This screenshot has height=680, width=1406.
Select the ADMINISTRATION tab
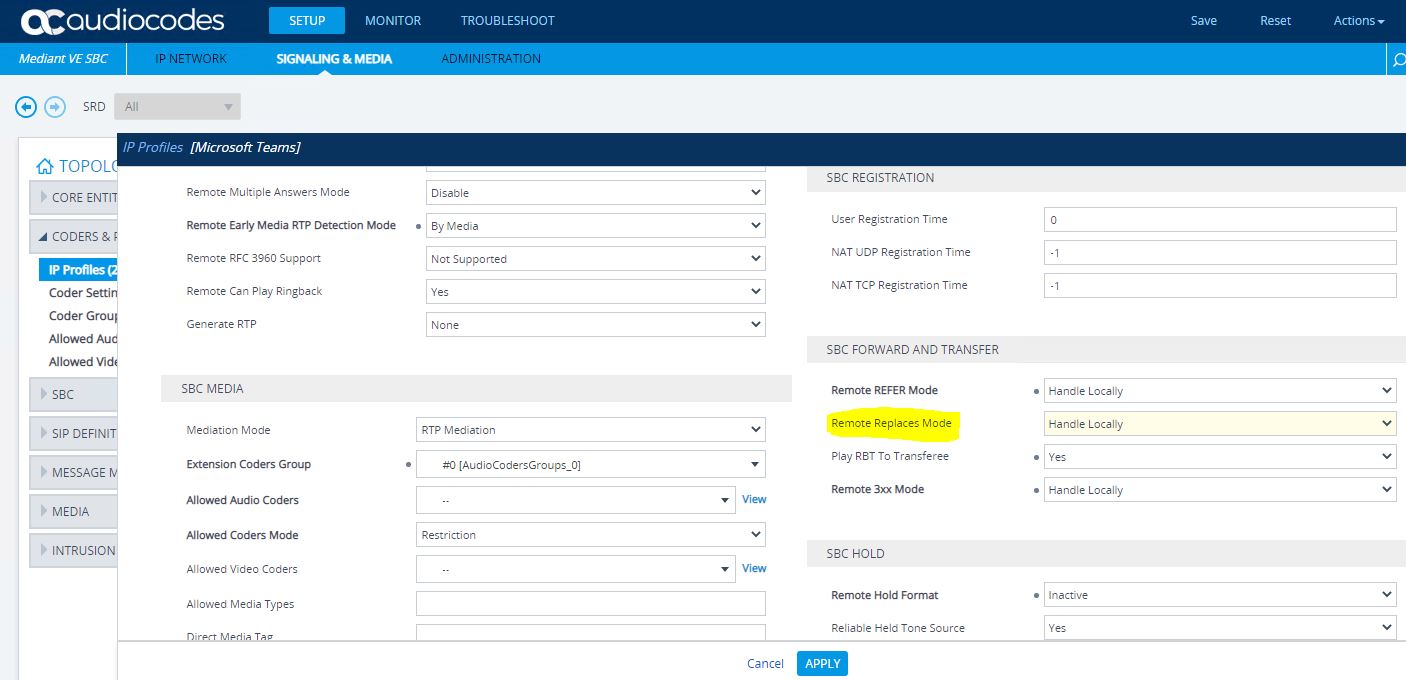490,58
